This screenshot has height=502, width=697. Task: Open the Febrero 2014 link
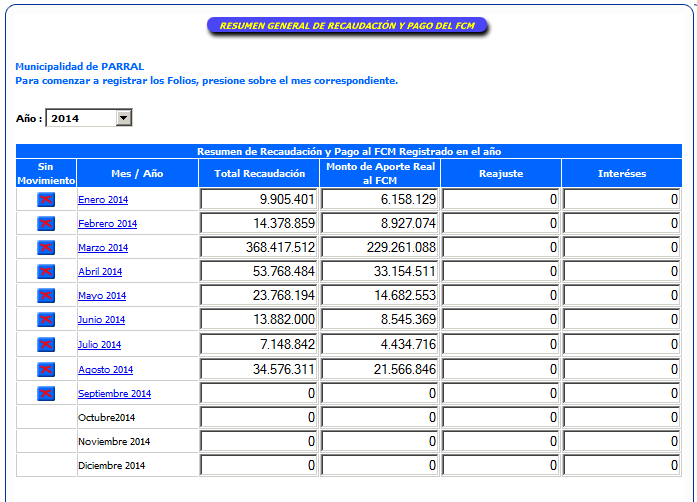[108, 224]
